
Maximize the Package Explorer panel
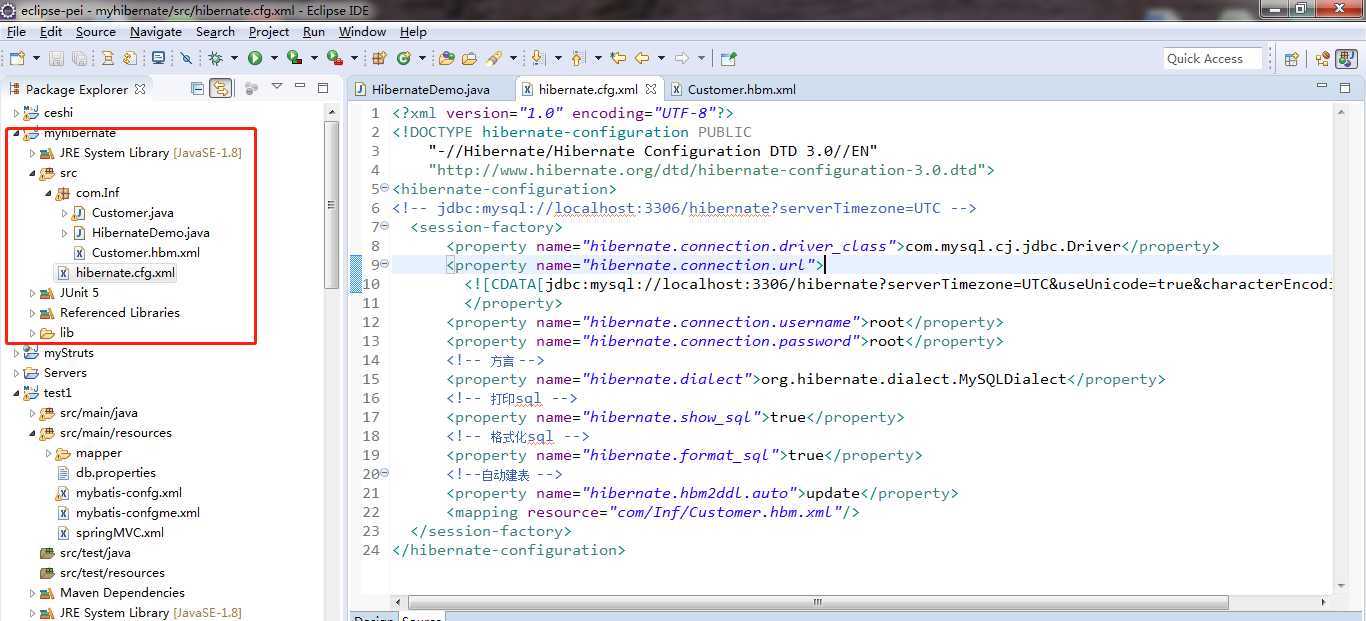click(x=322, y=88)
